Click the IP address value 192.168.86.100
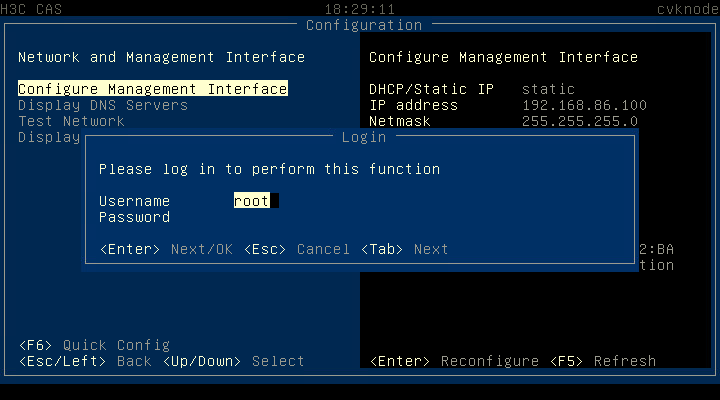Image resolution: width=720 pixels, height=400 pixels. click(x=584, y=105)
